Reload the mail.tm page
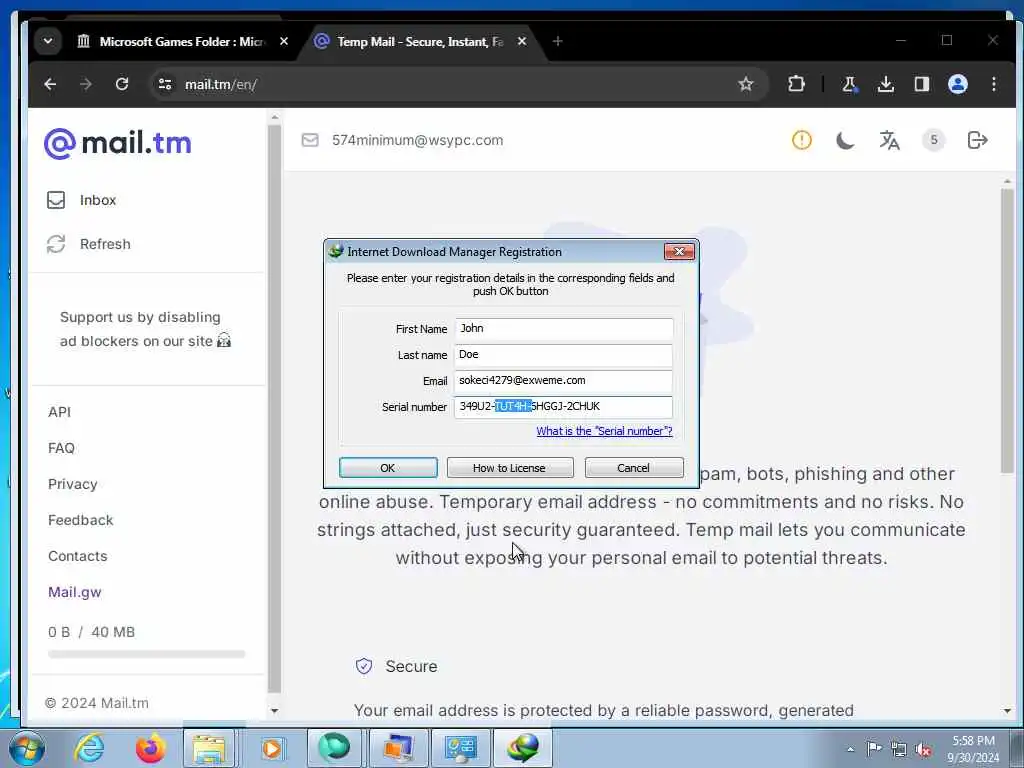This screenshot has height=768, width=1024. 121,84
